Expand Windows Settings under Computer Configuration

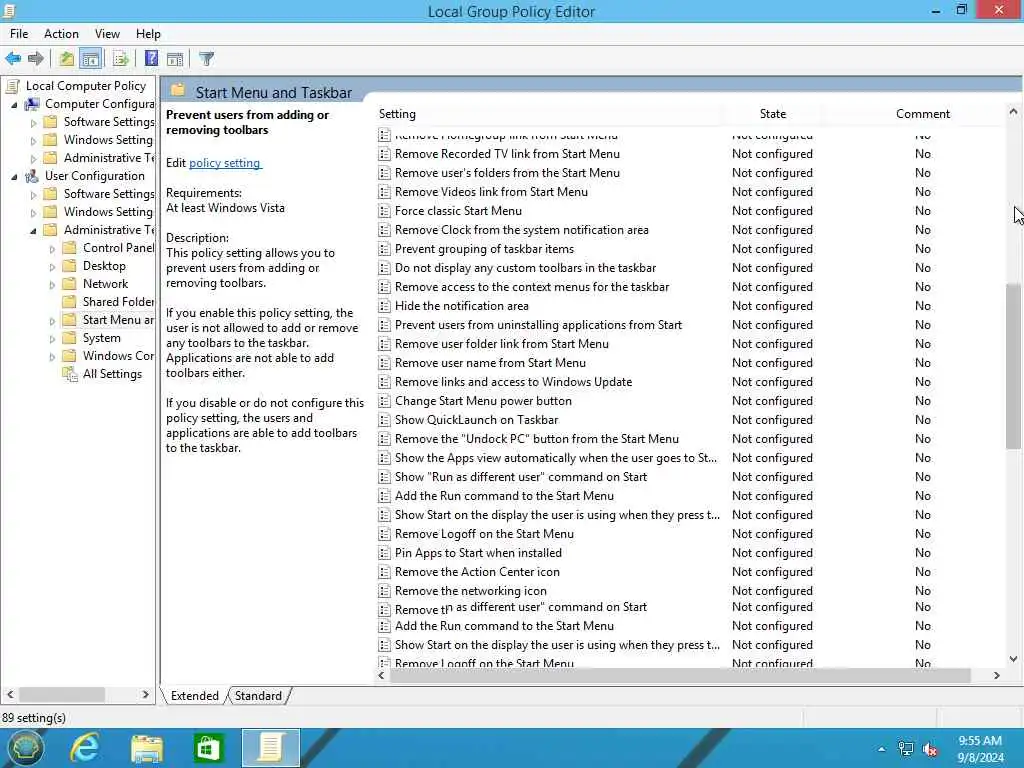33,140
